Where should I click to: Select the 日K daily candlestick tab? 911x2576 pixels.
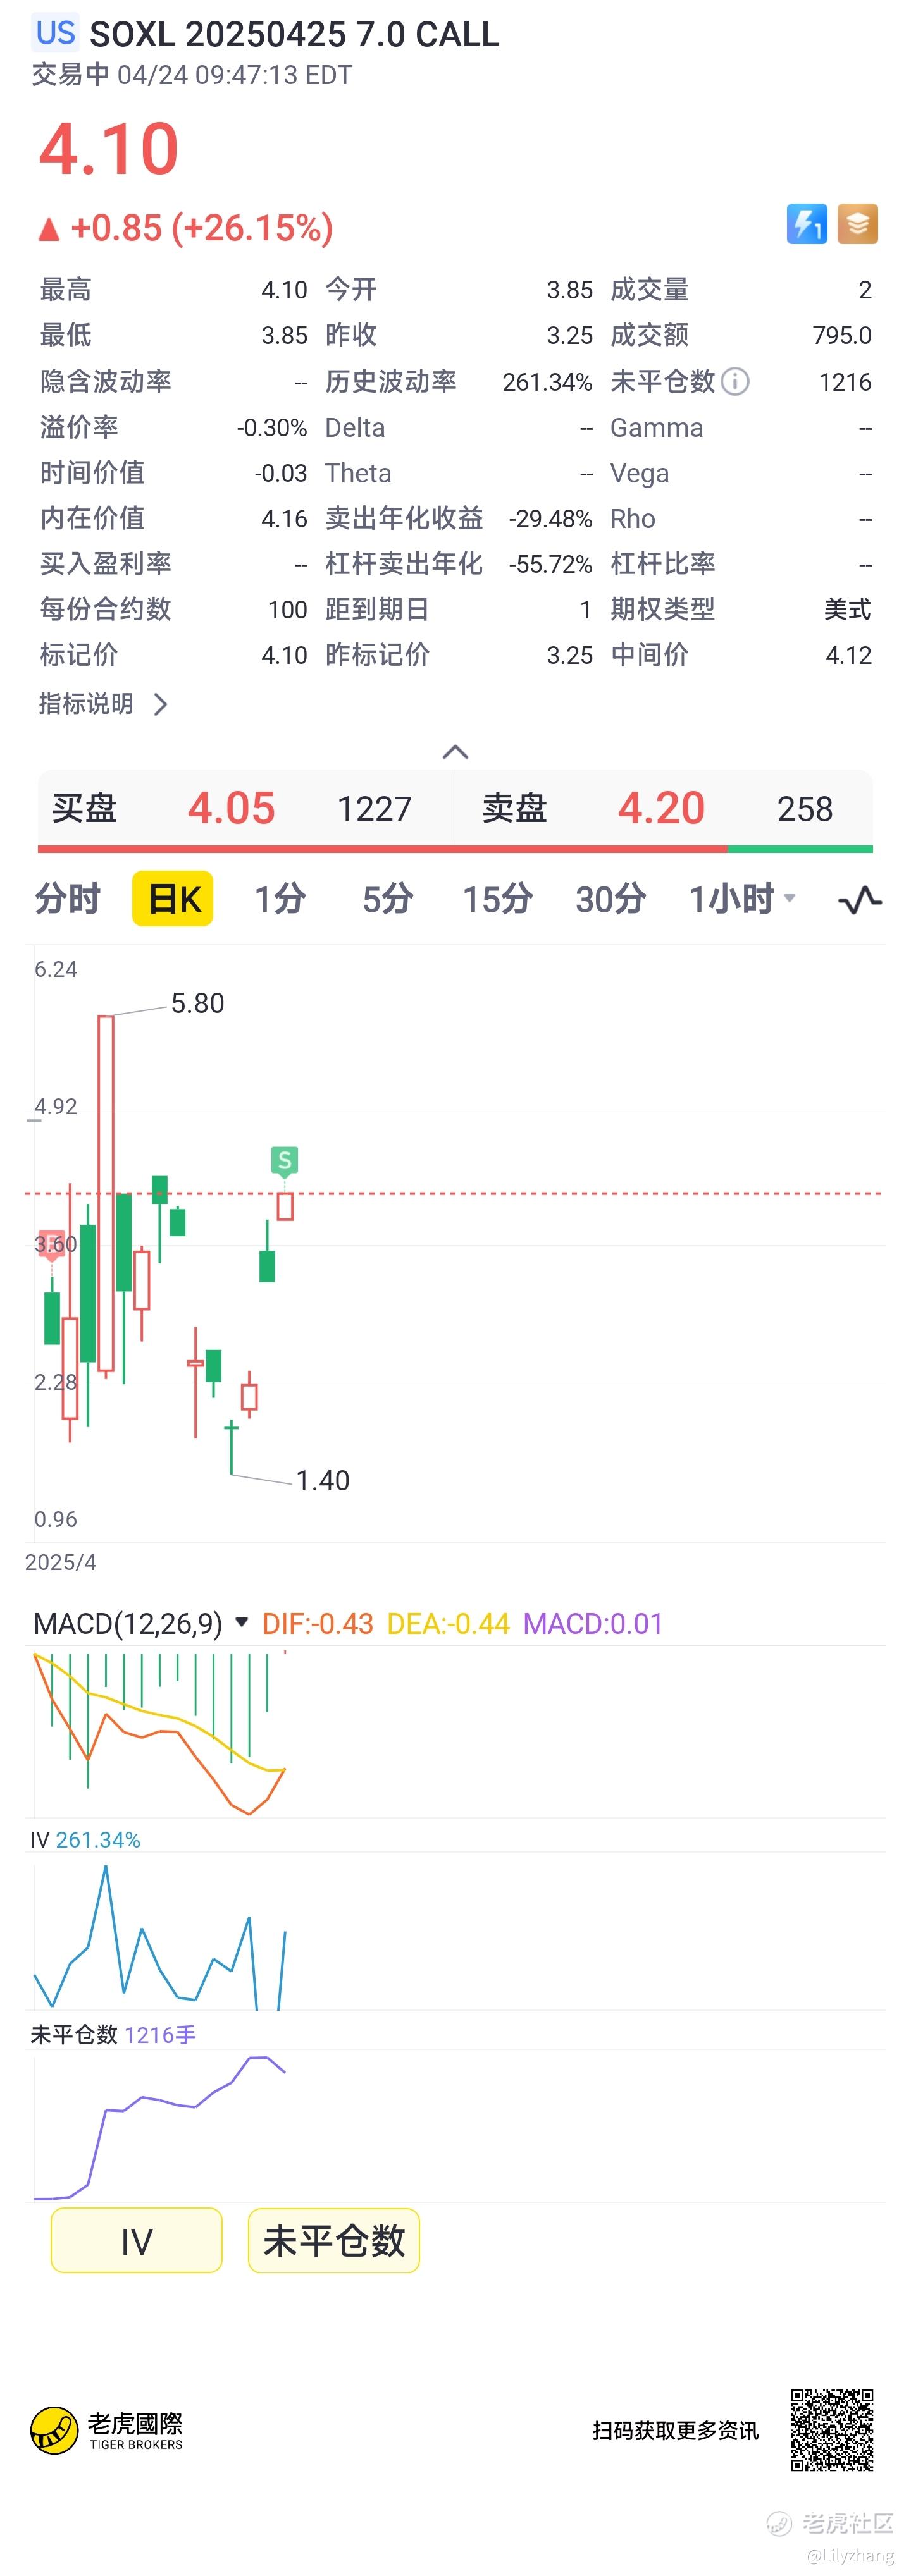[173, 899]
